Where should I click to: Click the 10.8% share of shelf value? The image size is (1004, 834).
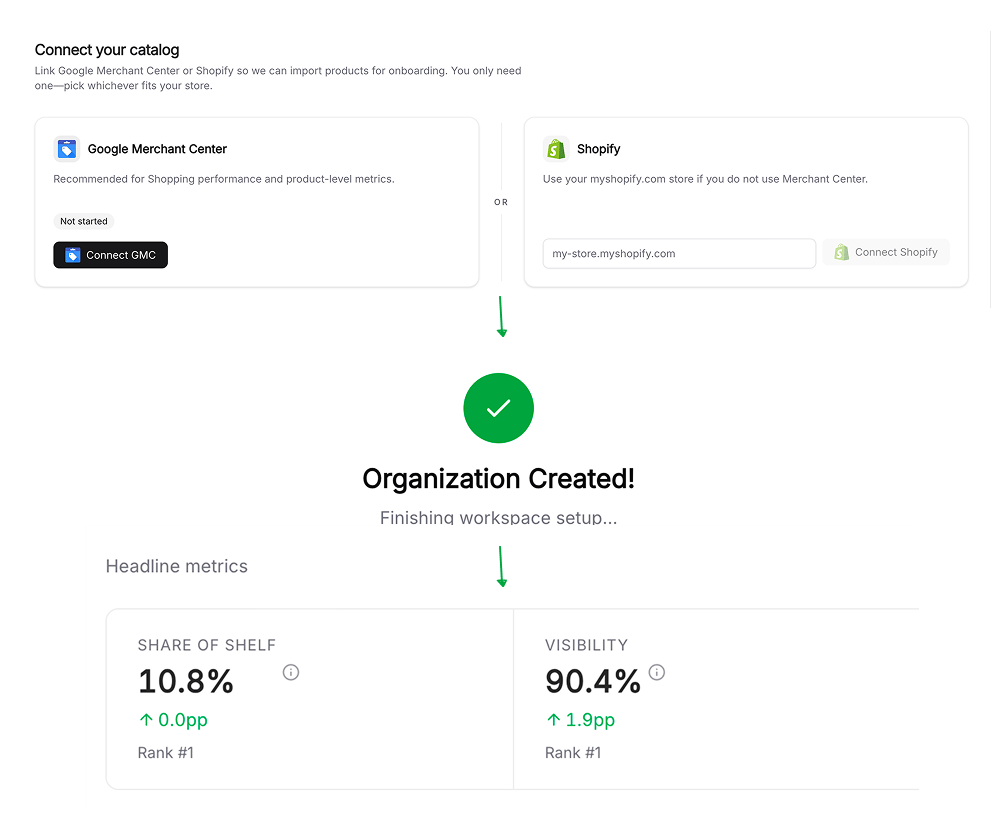pos(186,681)
